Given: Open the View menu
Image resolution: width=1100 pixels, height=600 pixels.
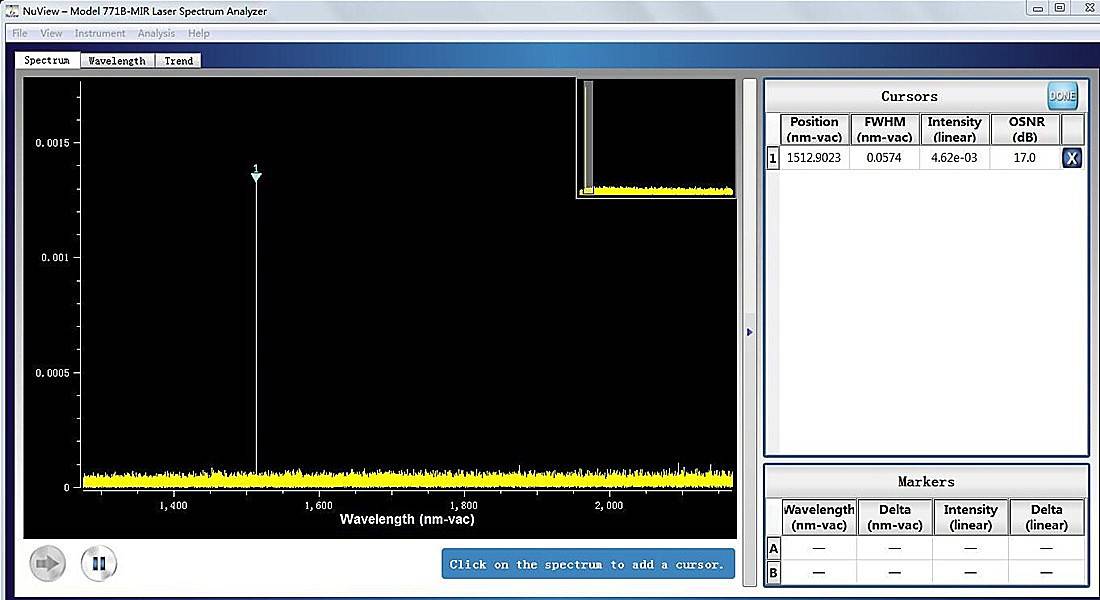Looking at the screenshot, I should click(x=51, y=33).
